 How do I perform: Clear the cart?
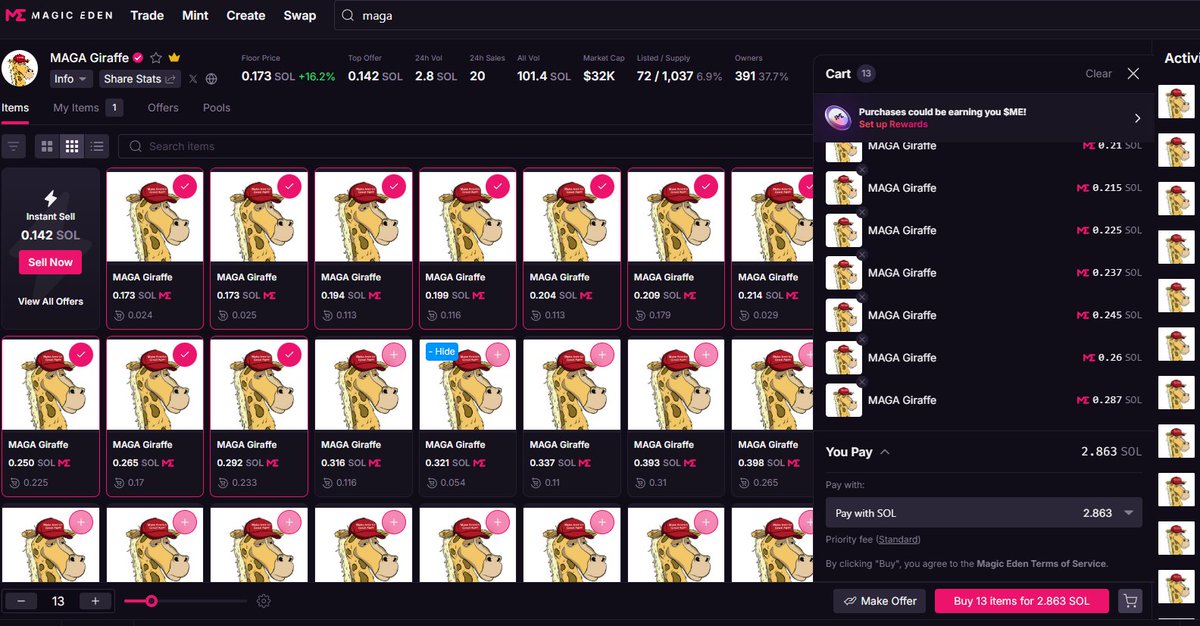pyautogui.click(x=1099, y=74)
